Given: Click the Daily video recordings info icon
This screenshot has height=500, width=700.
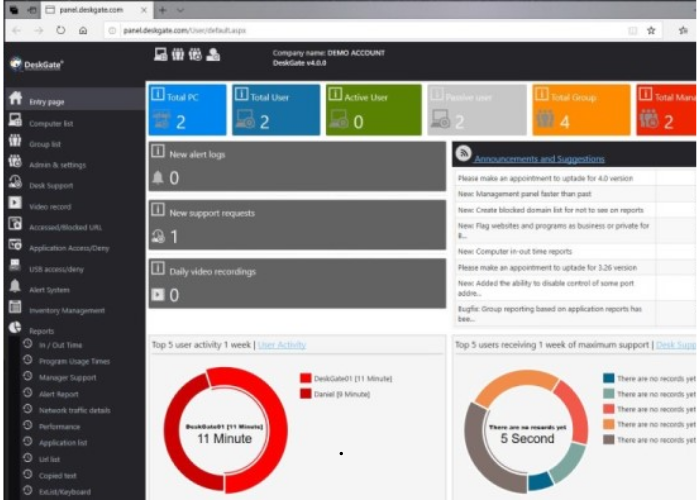Looking at the screenshot, I should (158, 268).
